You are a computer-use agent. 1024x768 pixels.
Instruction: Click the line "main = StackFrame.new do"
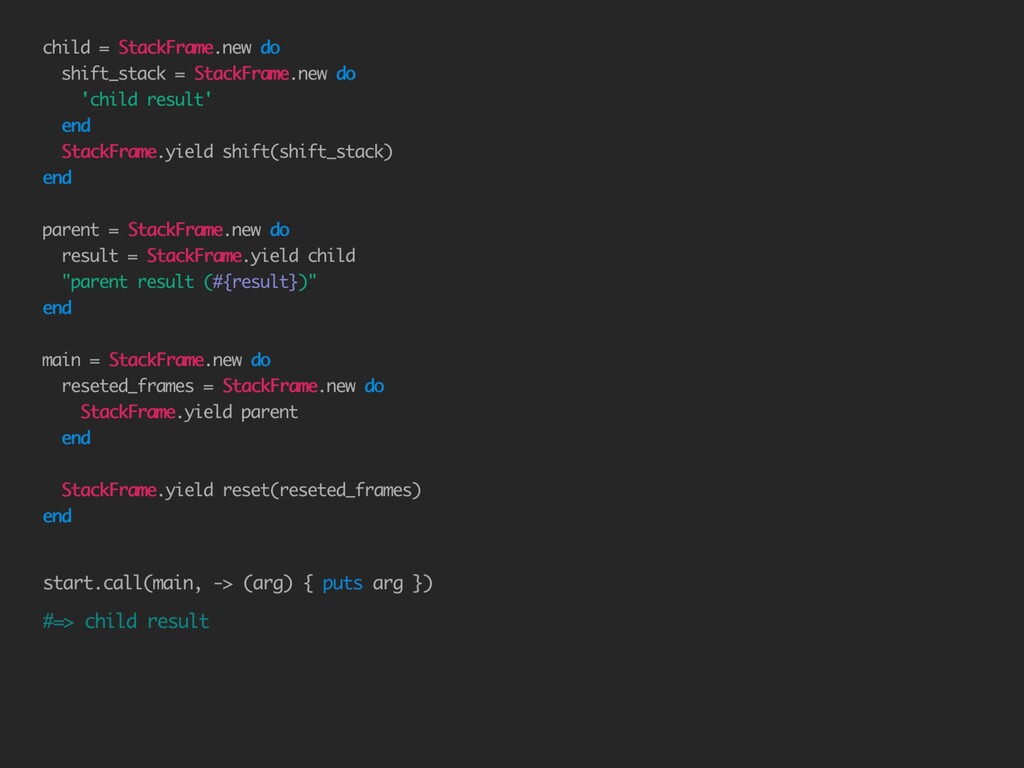pos(157,360)
